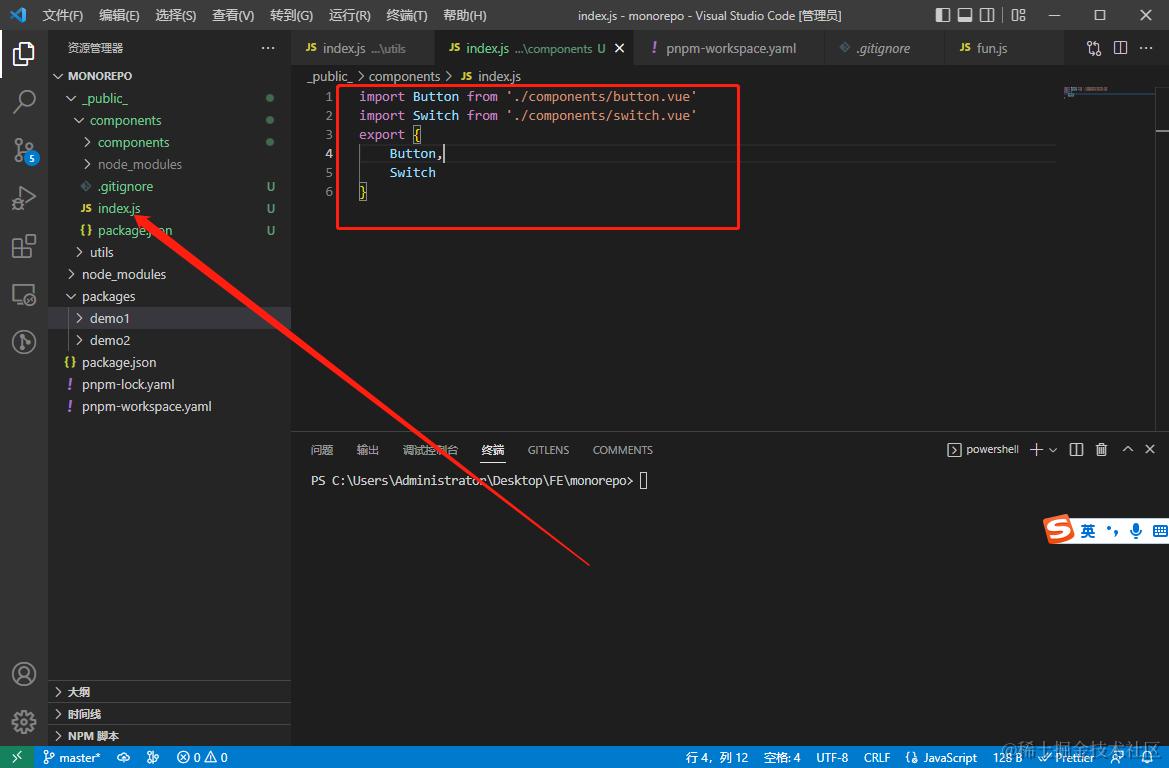Change the indentation setting 空格: 4
The image size is (1169, 768).
782,758
